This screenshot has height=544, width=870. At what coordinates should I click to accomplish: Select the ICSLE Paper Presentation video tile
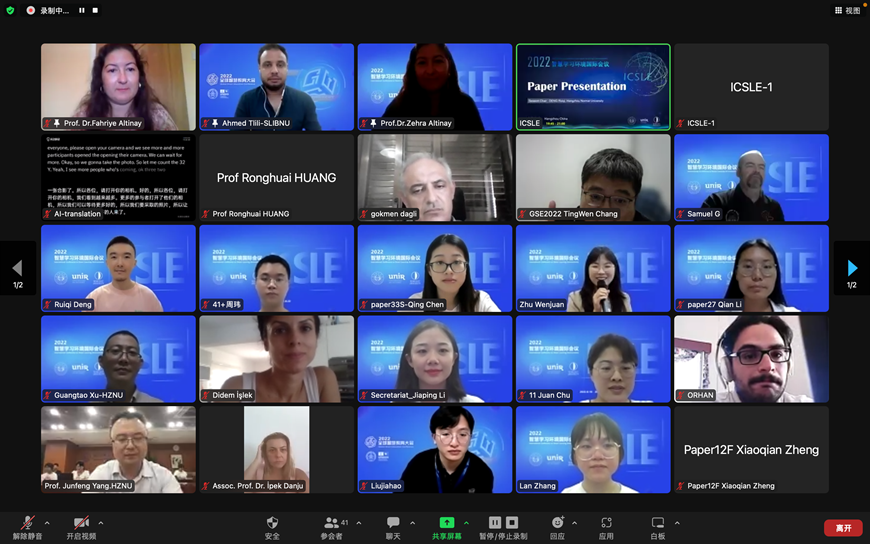pos(593,86)
